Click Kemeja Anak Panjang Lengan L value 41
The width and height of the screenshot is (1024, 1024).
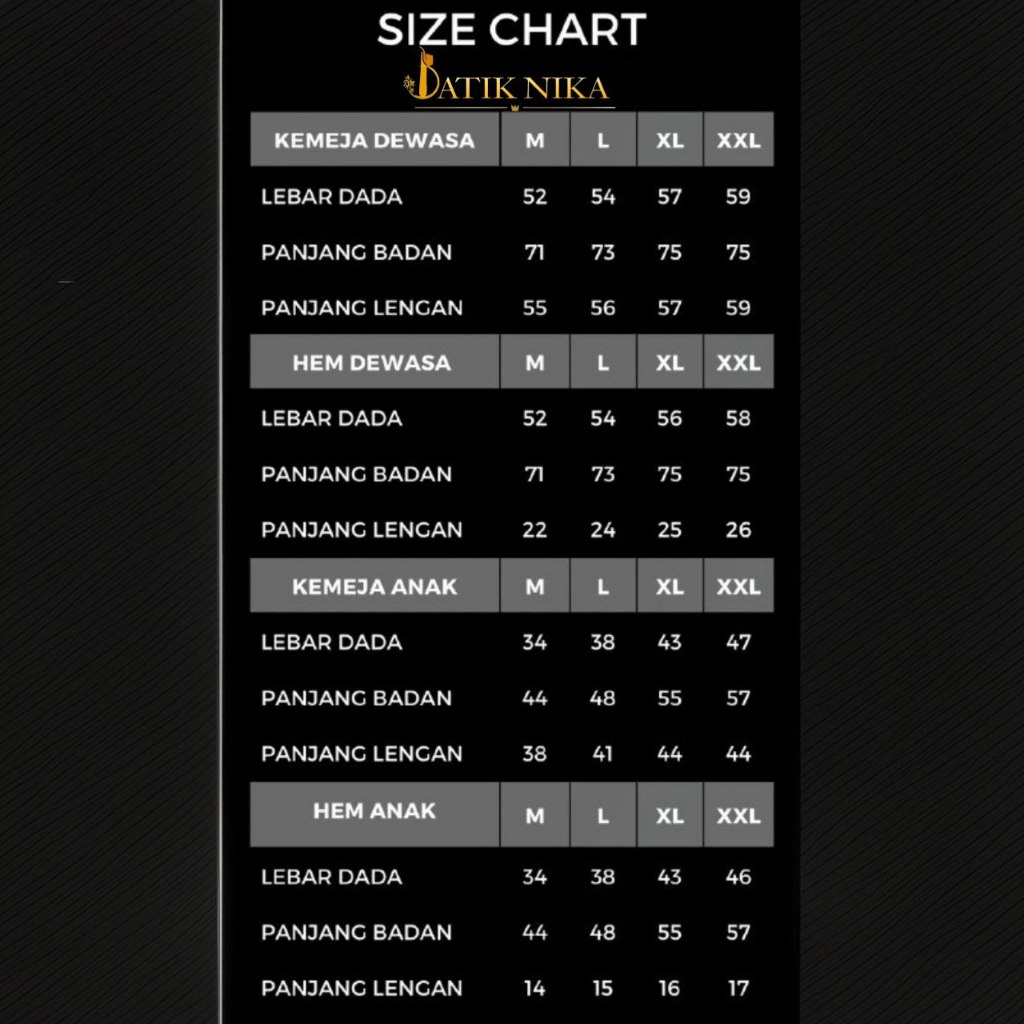[602, 753]
